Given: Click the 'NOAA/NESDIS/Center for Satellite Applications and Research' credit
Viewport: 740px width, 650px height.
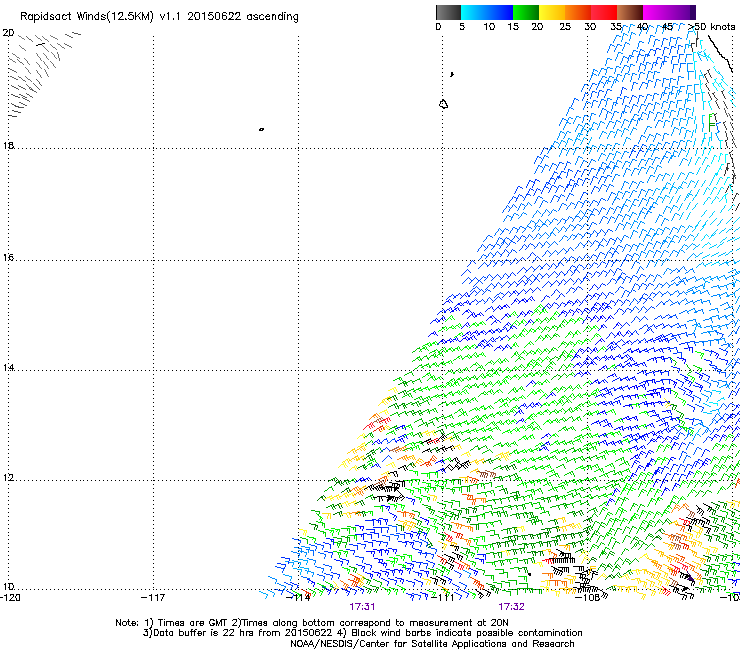Looking at the screenshot, I should tap(432, 644).
